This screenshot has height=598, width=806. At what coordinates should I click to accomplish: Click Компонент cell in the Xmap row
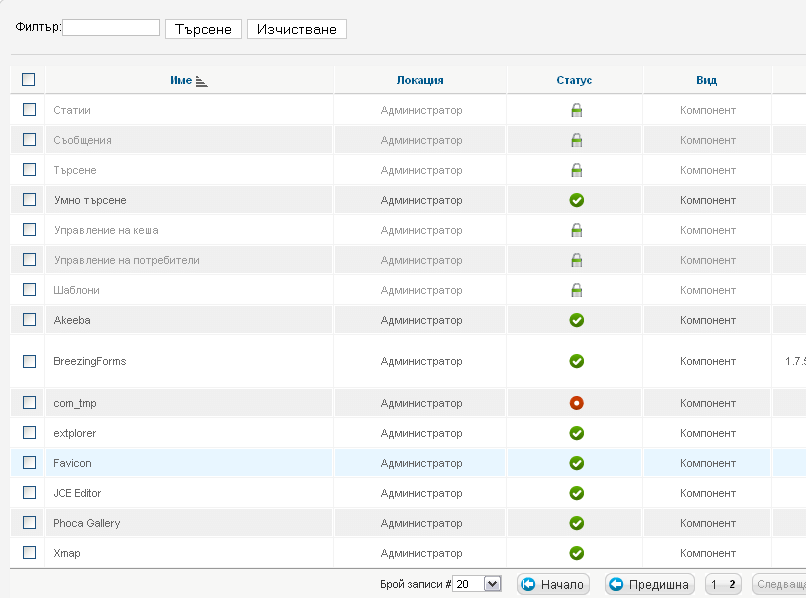708,553
